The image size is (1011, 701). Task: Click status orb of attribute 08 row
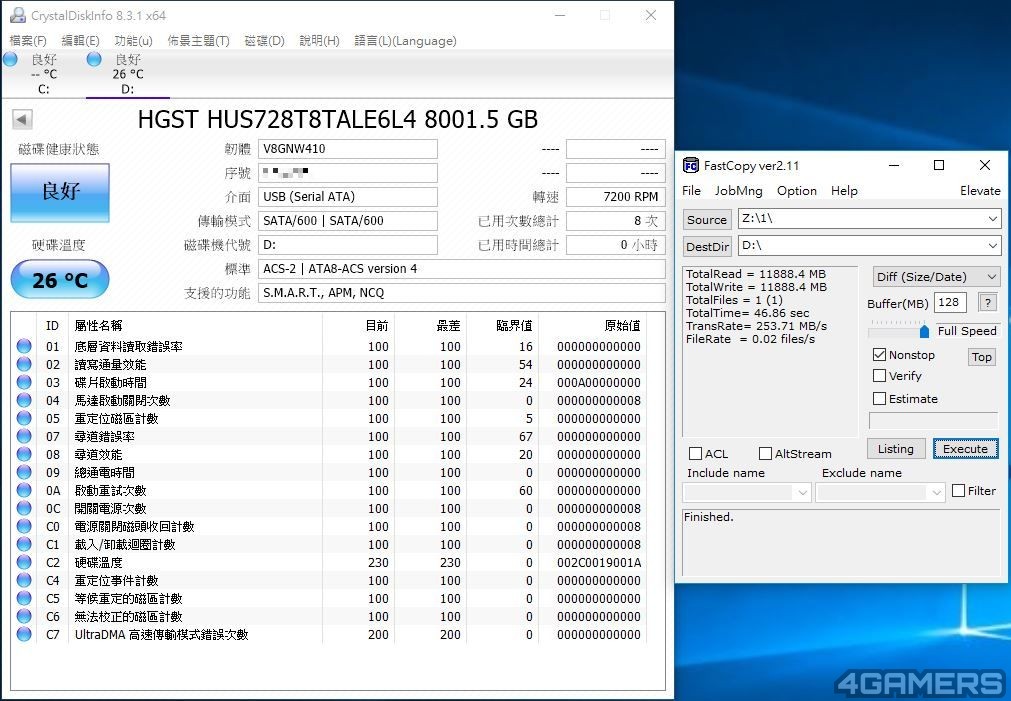25,455
